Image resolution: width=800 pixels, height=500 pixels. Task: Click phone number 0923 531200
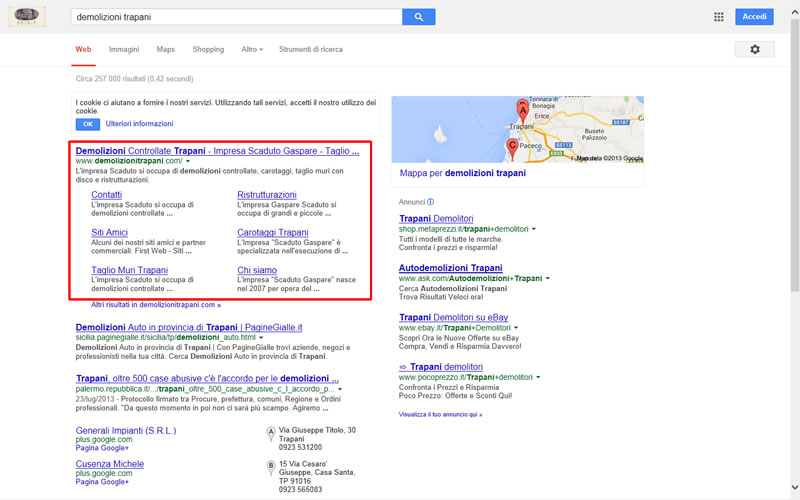(300, 447)
